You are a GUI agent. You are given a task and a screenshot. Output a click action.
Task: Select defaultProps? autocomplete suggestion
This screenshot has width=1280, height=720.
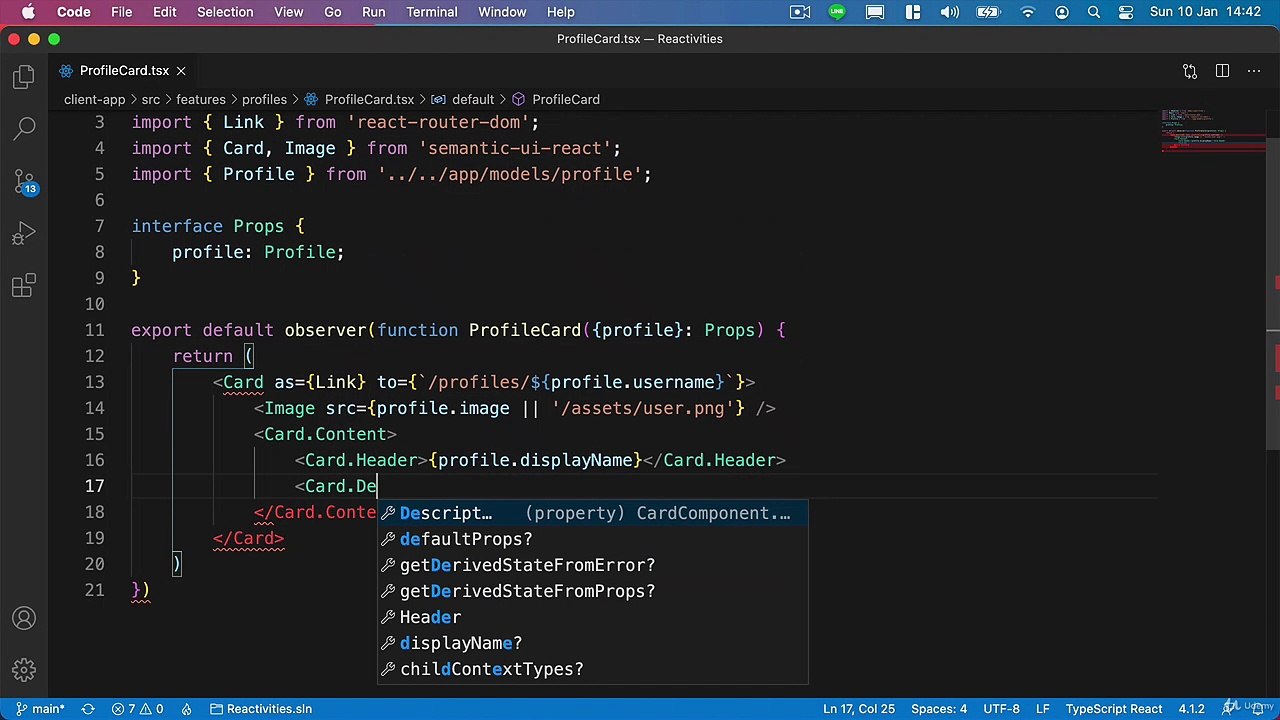coord(592,539)
